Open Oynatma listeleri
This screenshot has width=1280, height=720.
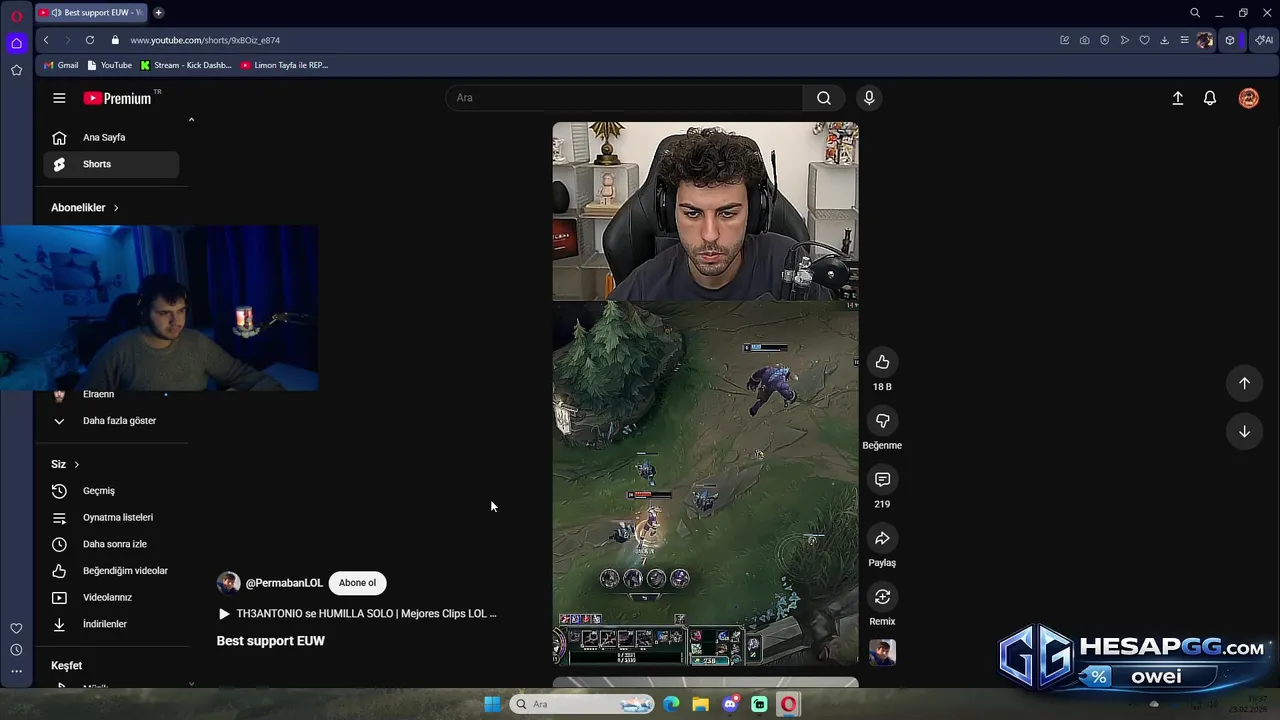[x=111, y=517]
